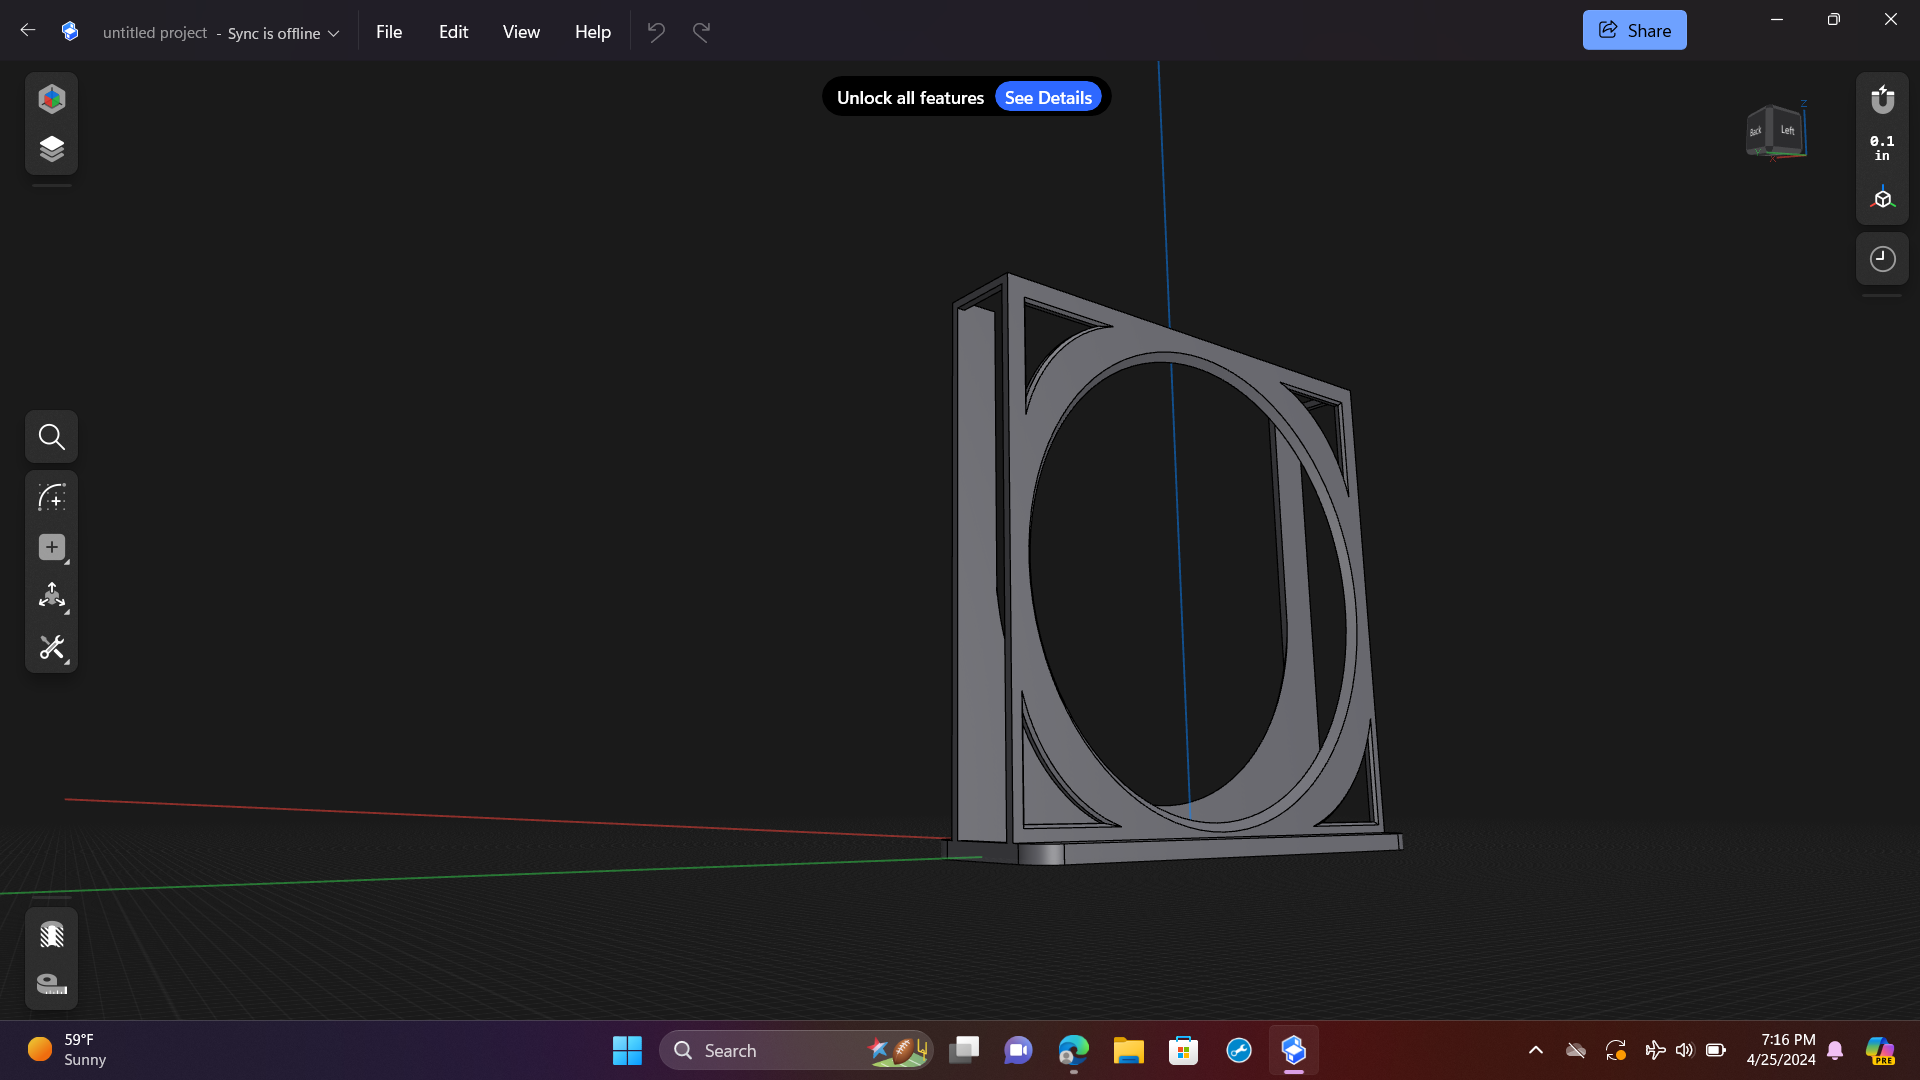This screenshot has width=1920, height=1080.
Task: Open the Add body tool
Action: 51,547
